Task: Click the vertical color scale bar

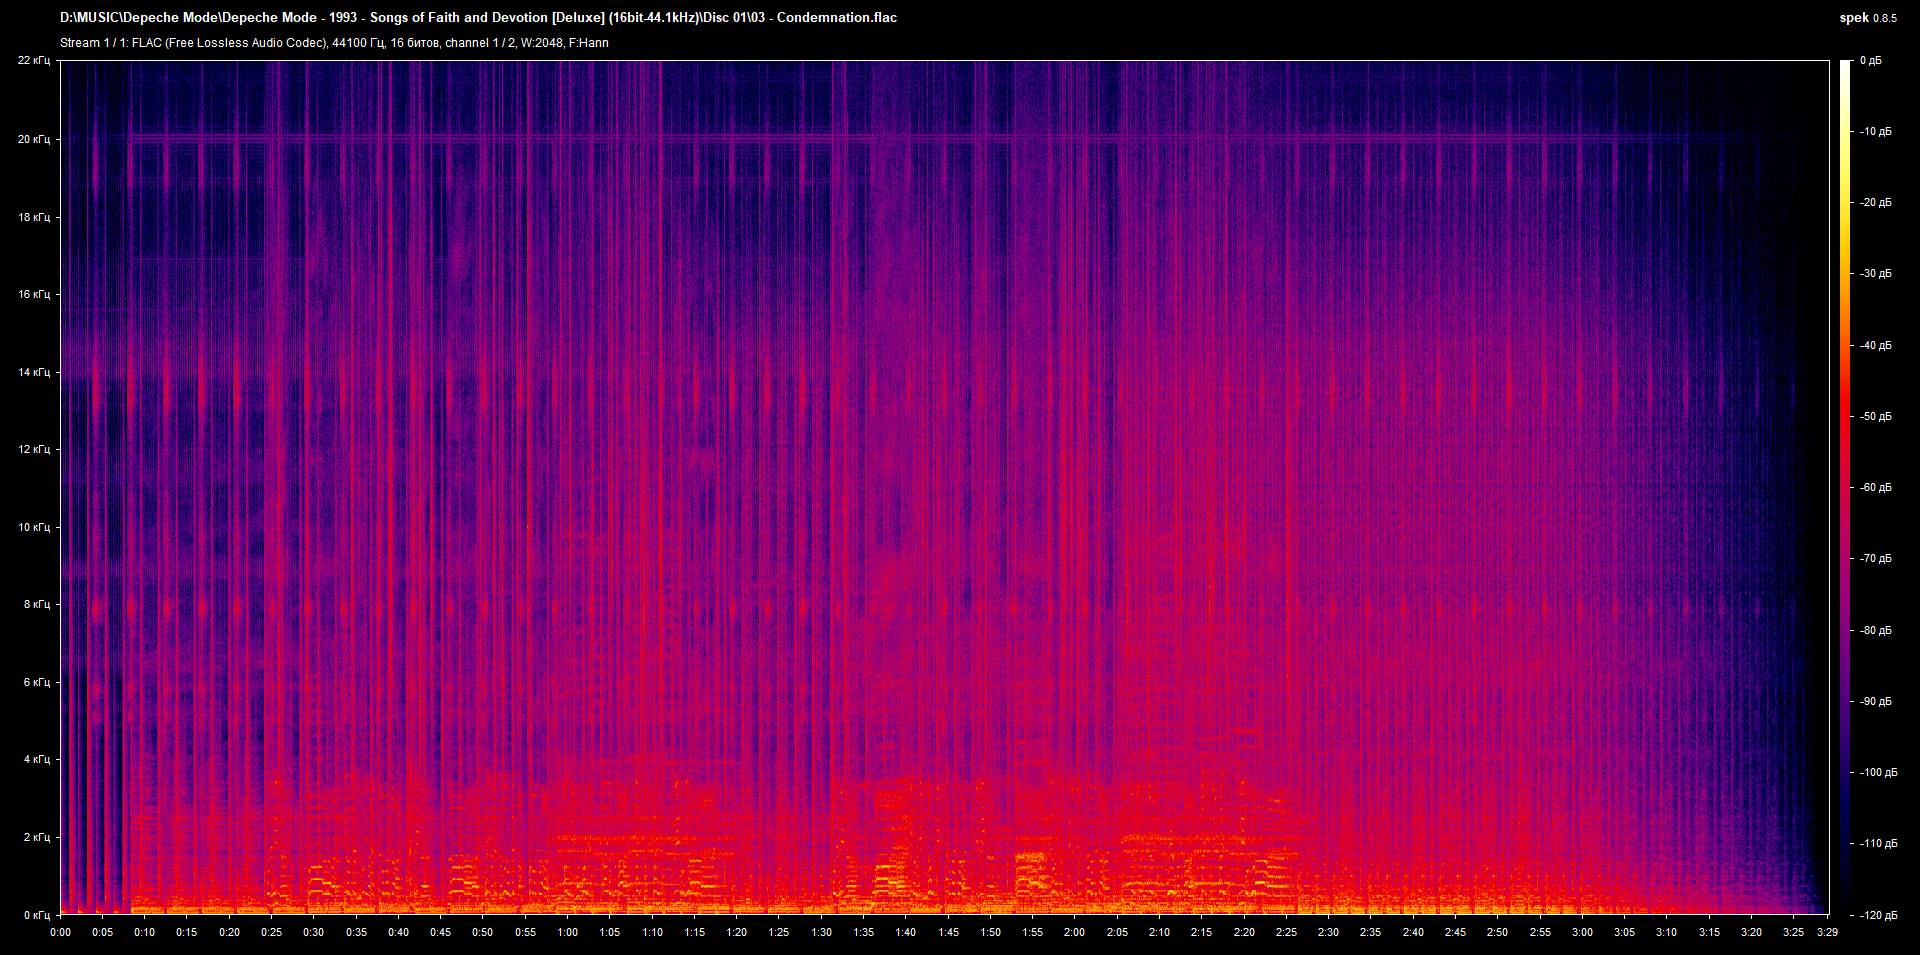Action: (x=1845, y=487)
